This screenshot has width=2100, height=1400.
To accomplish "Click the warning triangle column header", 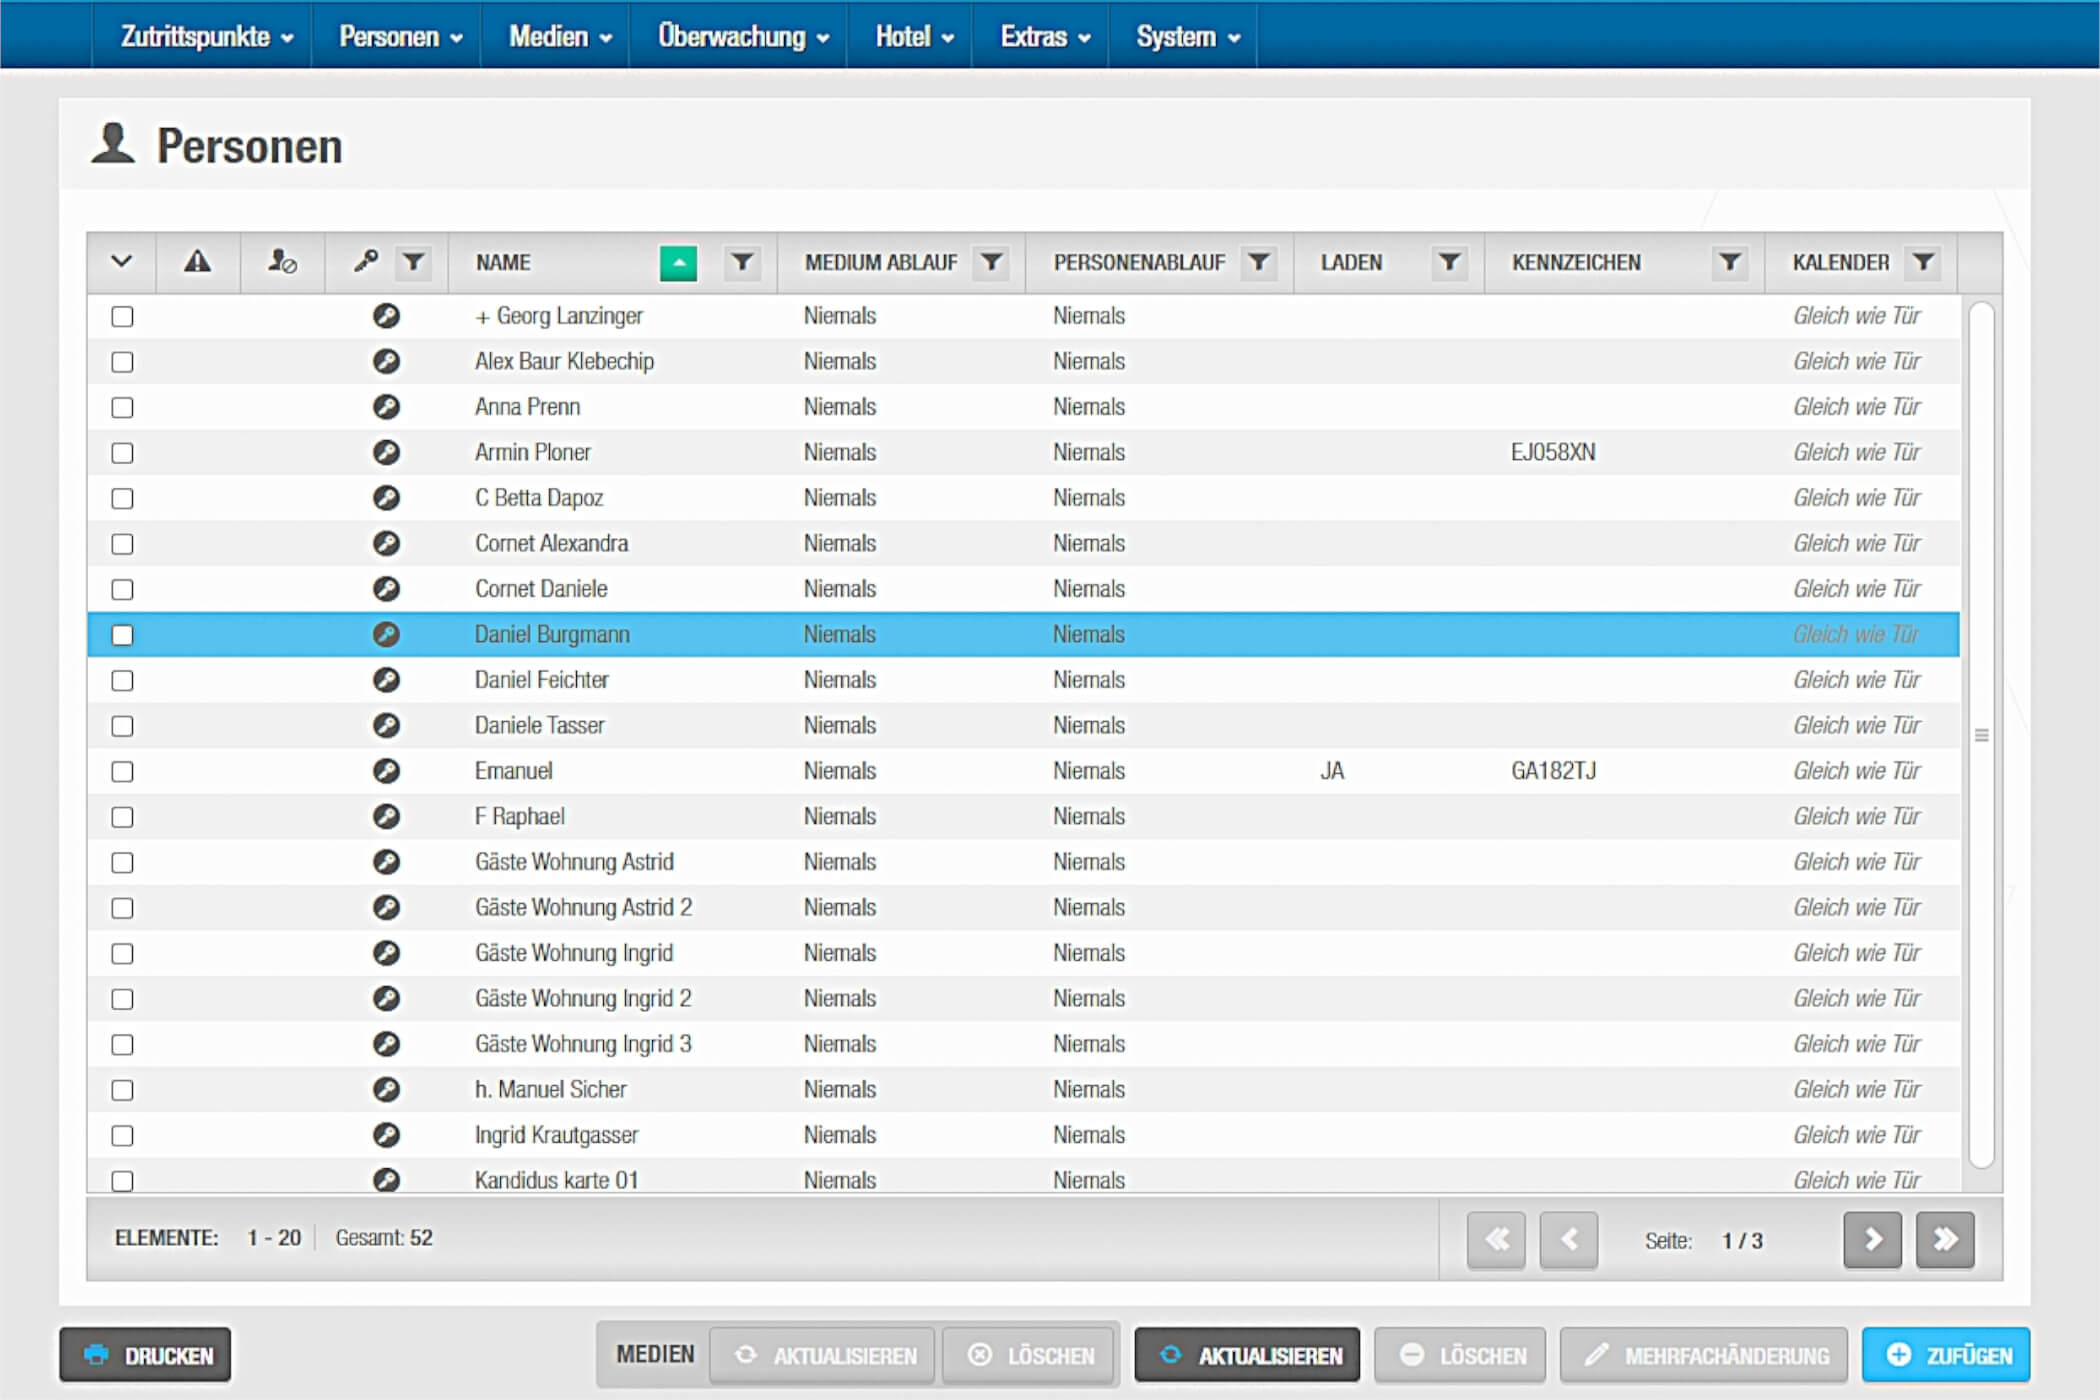I will click(x=197, y=263).
